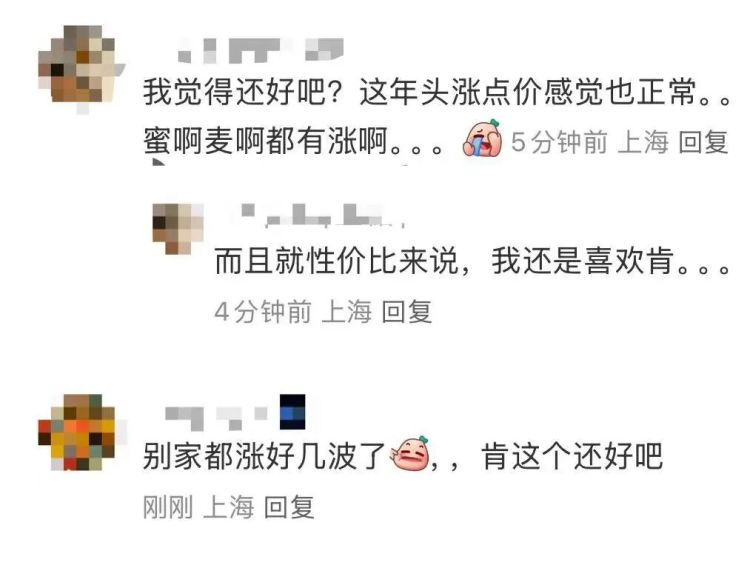Screen dimensions: 750x568
Task: Tap the blurred username on nested reply
Action: click(320, 216)
